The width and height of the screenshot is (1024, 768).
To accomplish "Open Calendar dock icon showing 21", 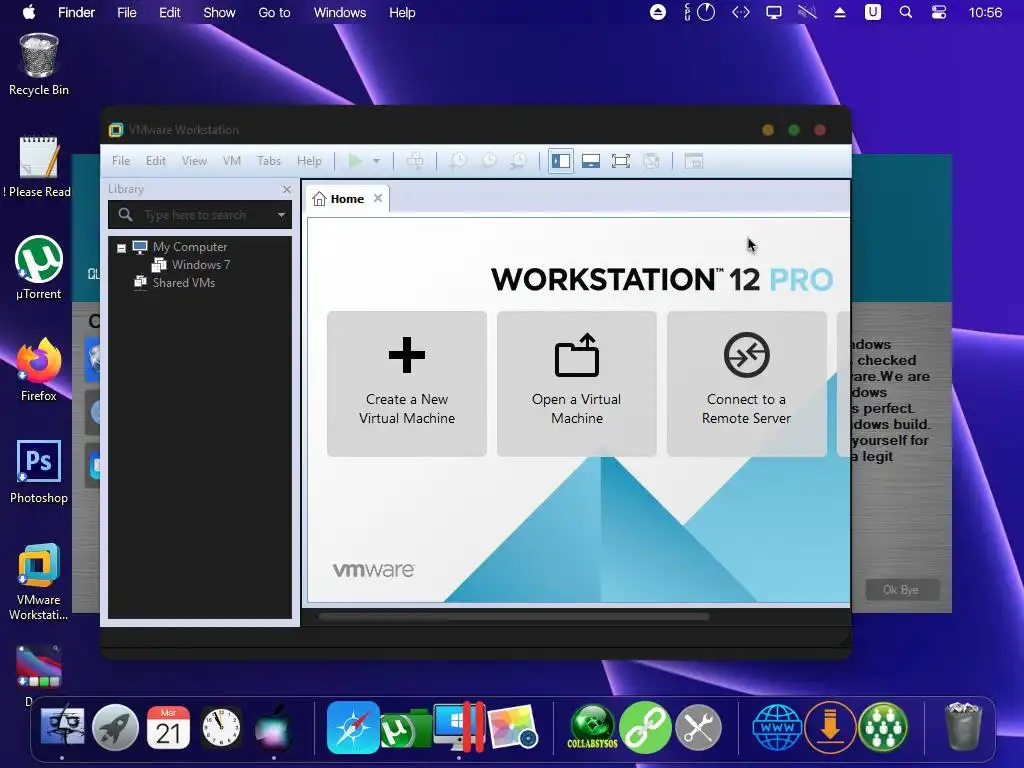I will (x=168, y=727).
